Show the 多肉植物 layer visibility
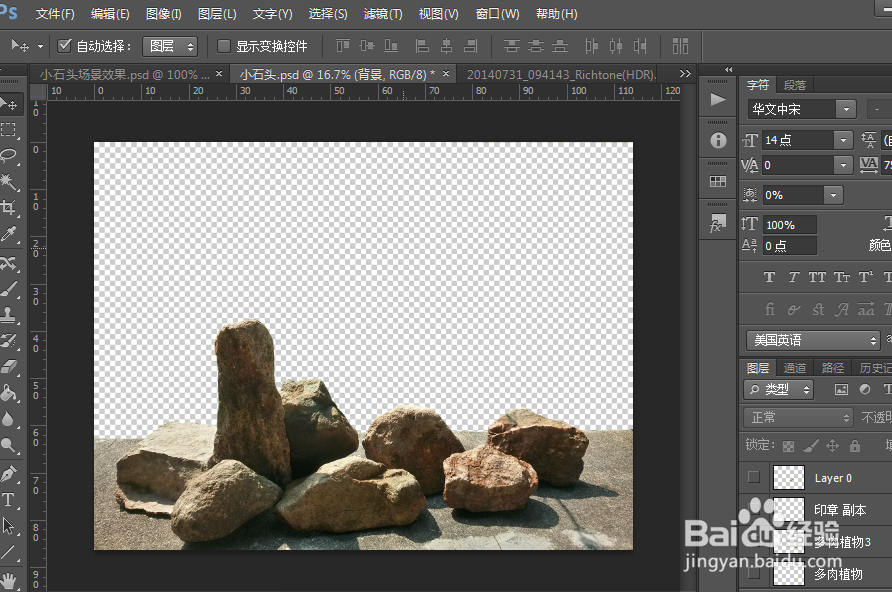 754,574
